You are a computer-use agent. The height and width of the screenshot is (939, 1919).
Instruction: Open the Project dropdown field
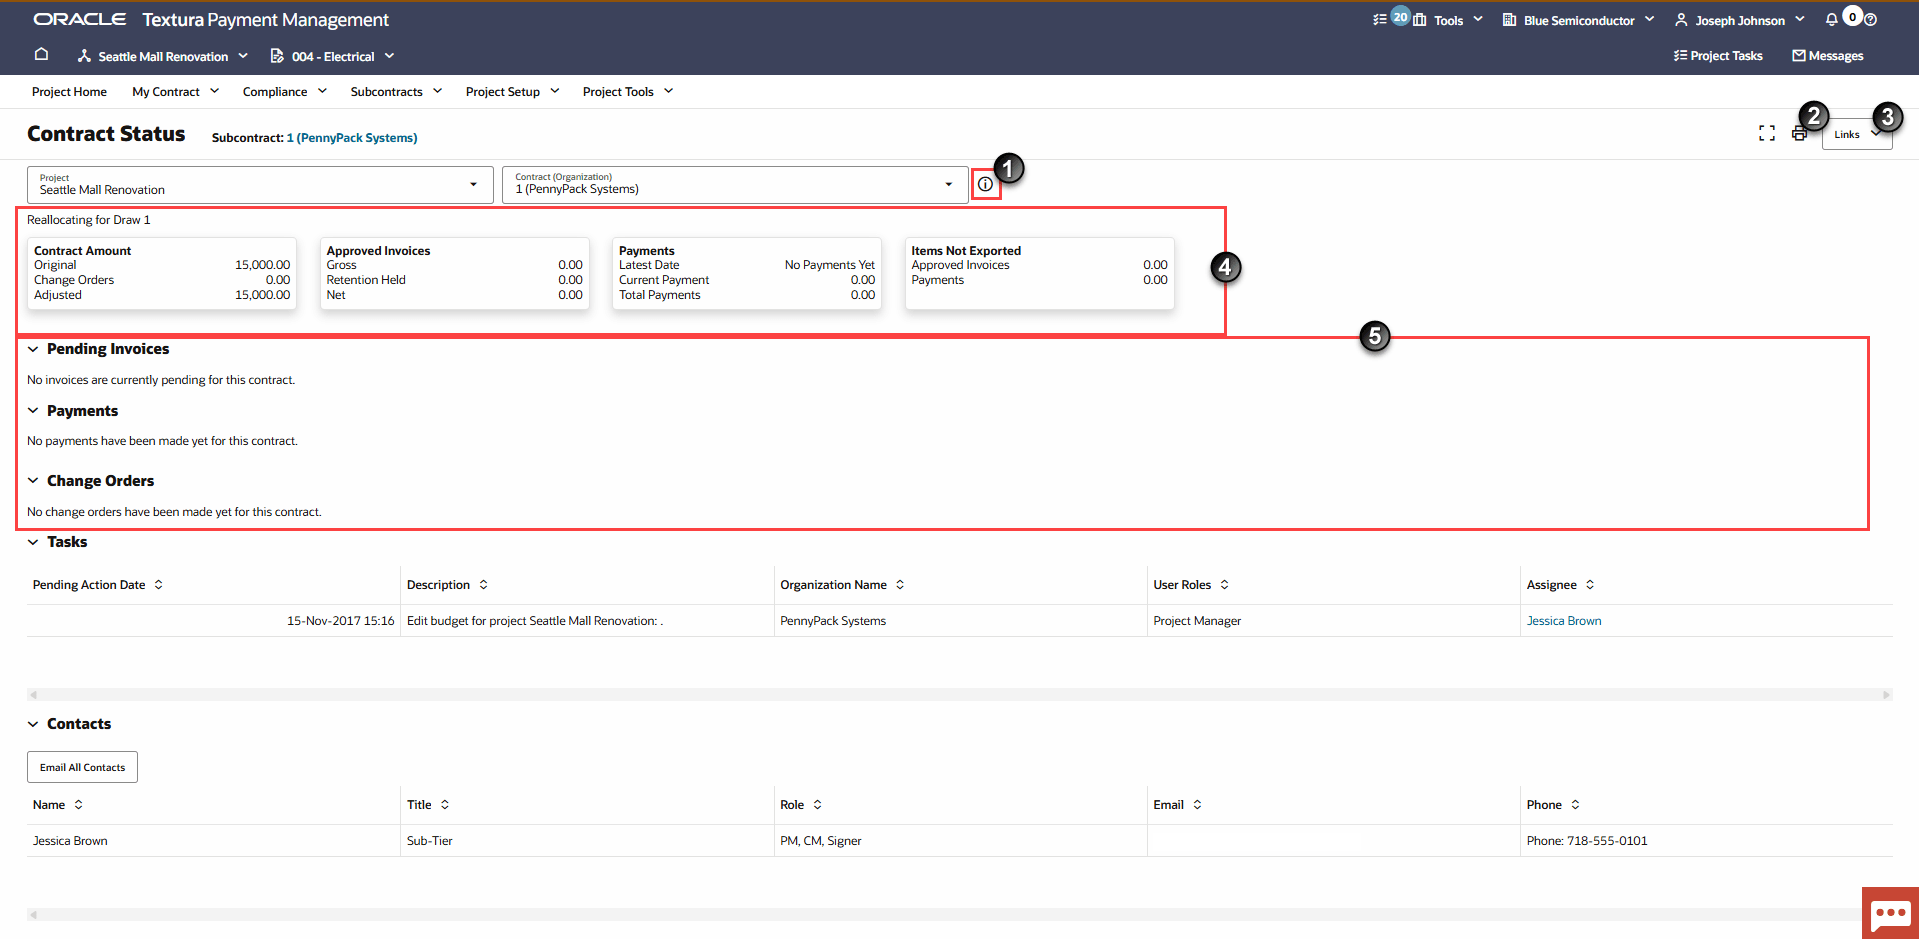pyautogui.click(x=260, y=185)
